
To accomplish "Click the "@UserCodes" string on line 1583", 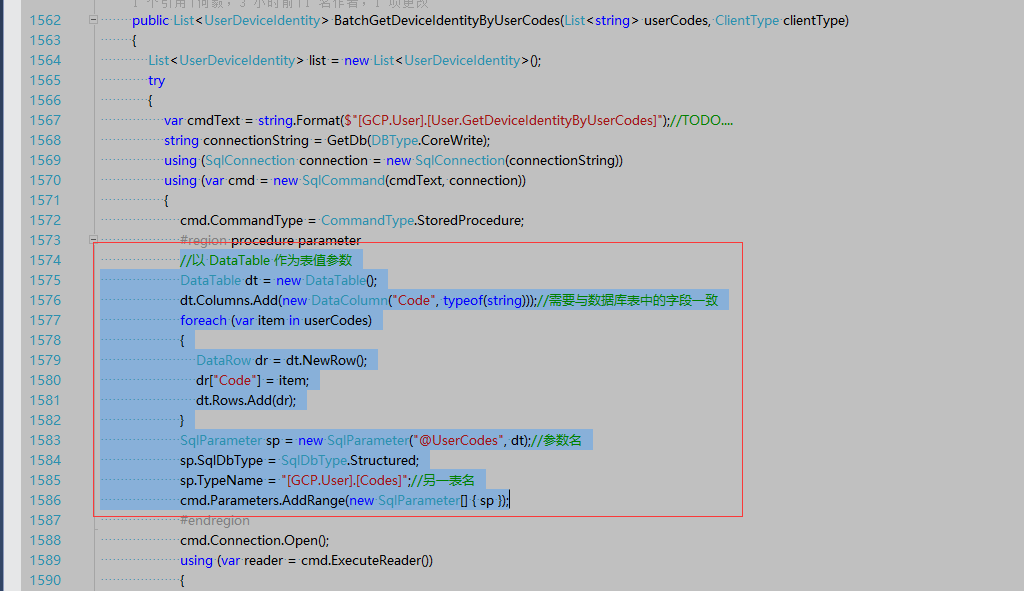I will (458, 440).
